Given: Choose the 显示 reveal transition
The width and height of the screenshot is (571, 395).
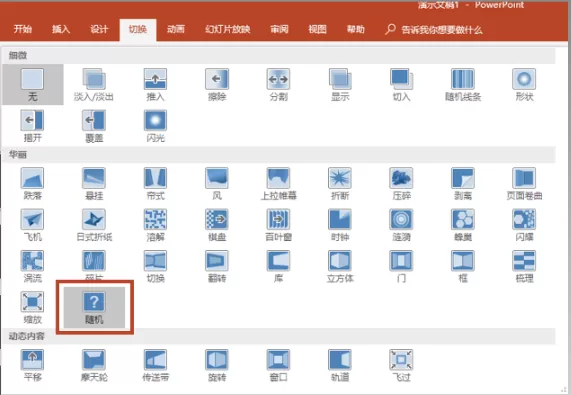Looking at the screenshot, I should coord(340,84).
